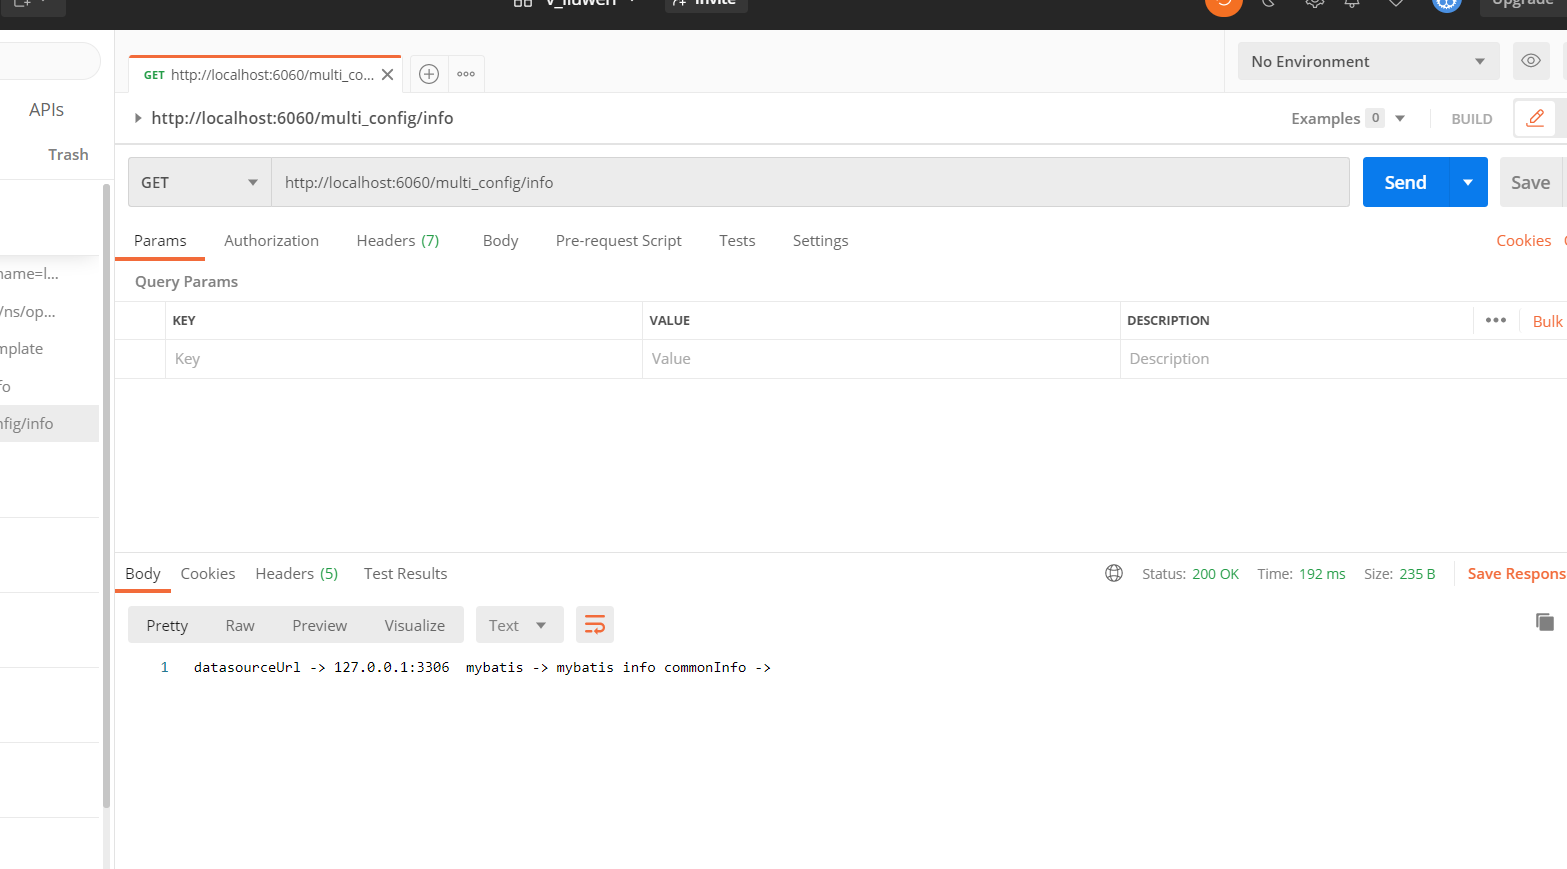Open environment quick look eye icon
This screenshot has height=869, width=1567.
tap(1531, 61)
